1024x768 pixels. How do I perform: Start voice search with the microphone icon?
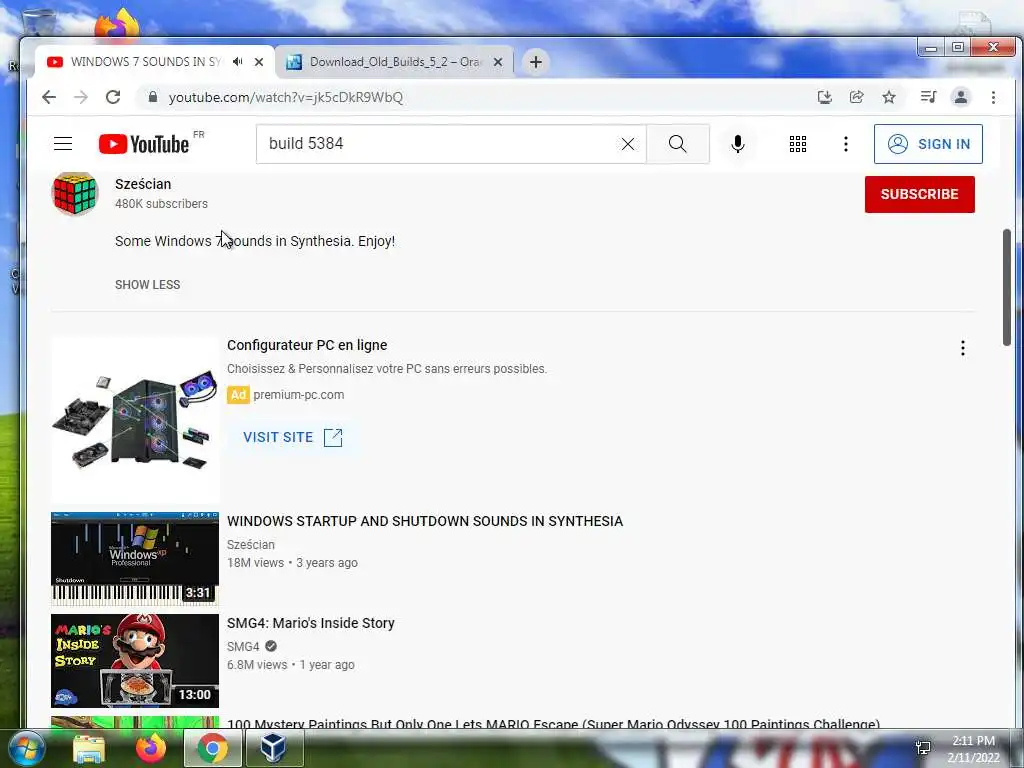tap(738, 144)
